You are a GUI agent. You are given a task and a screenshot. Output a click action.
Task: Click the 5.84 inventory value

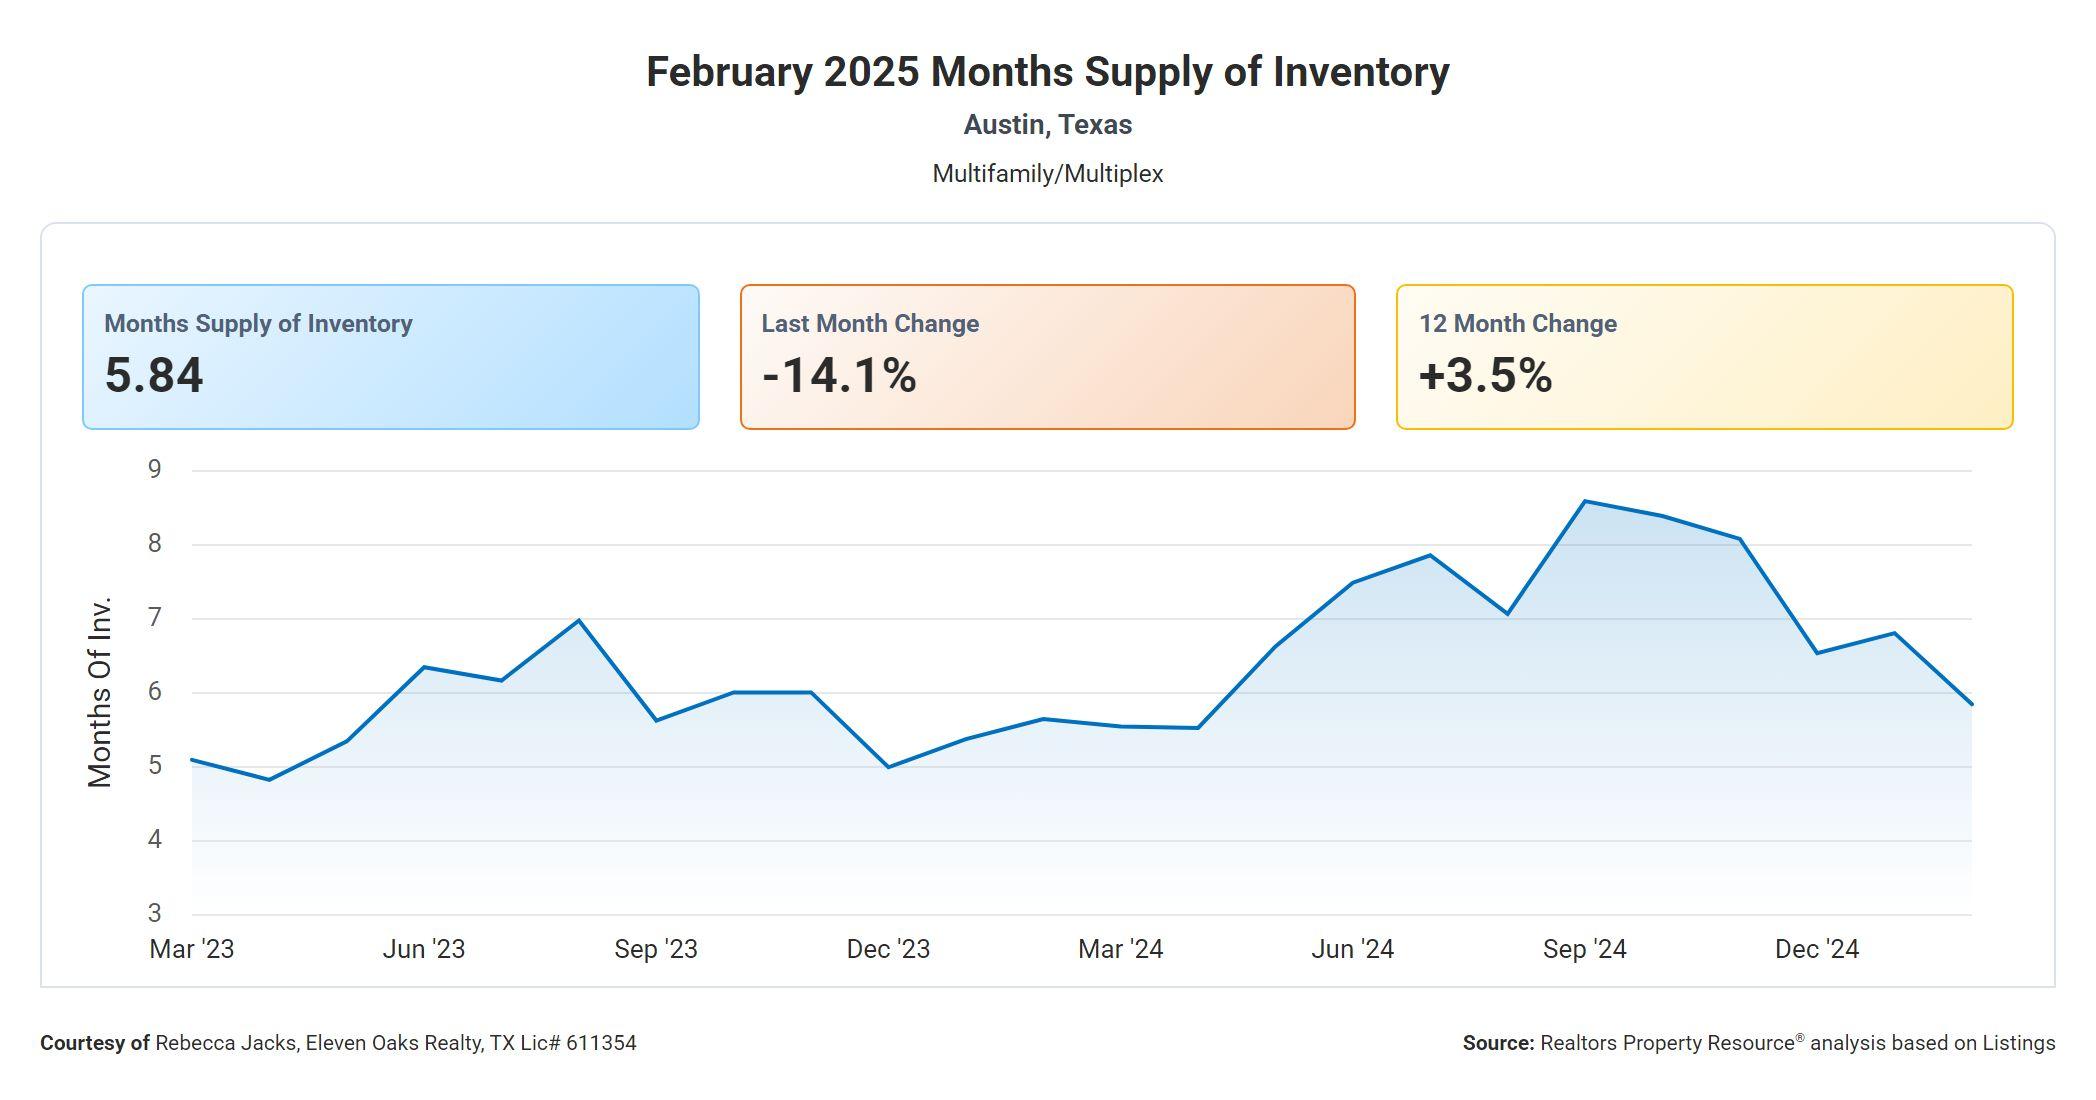154,376
